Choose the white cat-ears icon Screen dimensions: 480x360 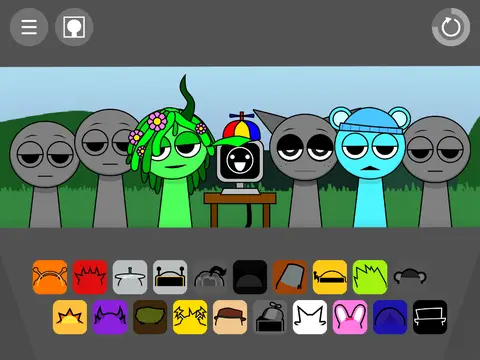click(x=310, y=317)
